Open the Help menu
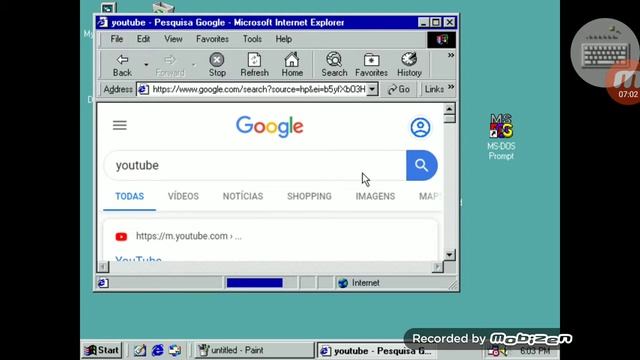This screenshot has width=640, height=360. 283,39
